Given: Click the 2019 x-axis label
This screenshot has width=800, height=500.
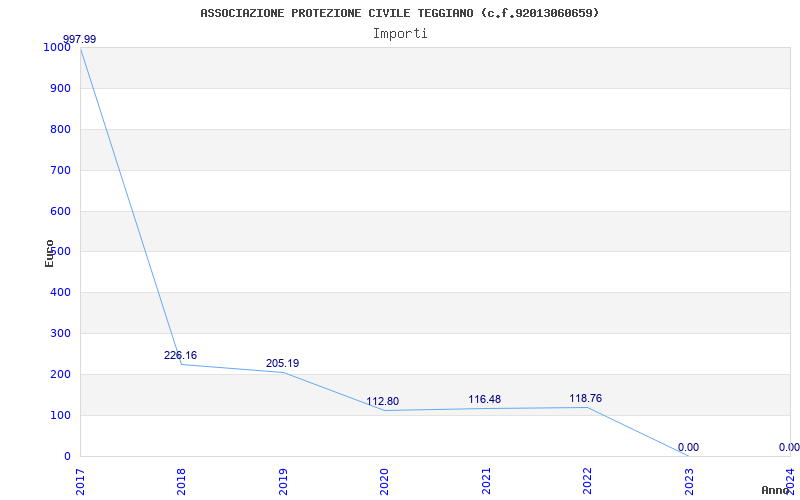Looking at the screenshot, I should click(283, 482).
